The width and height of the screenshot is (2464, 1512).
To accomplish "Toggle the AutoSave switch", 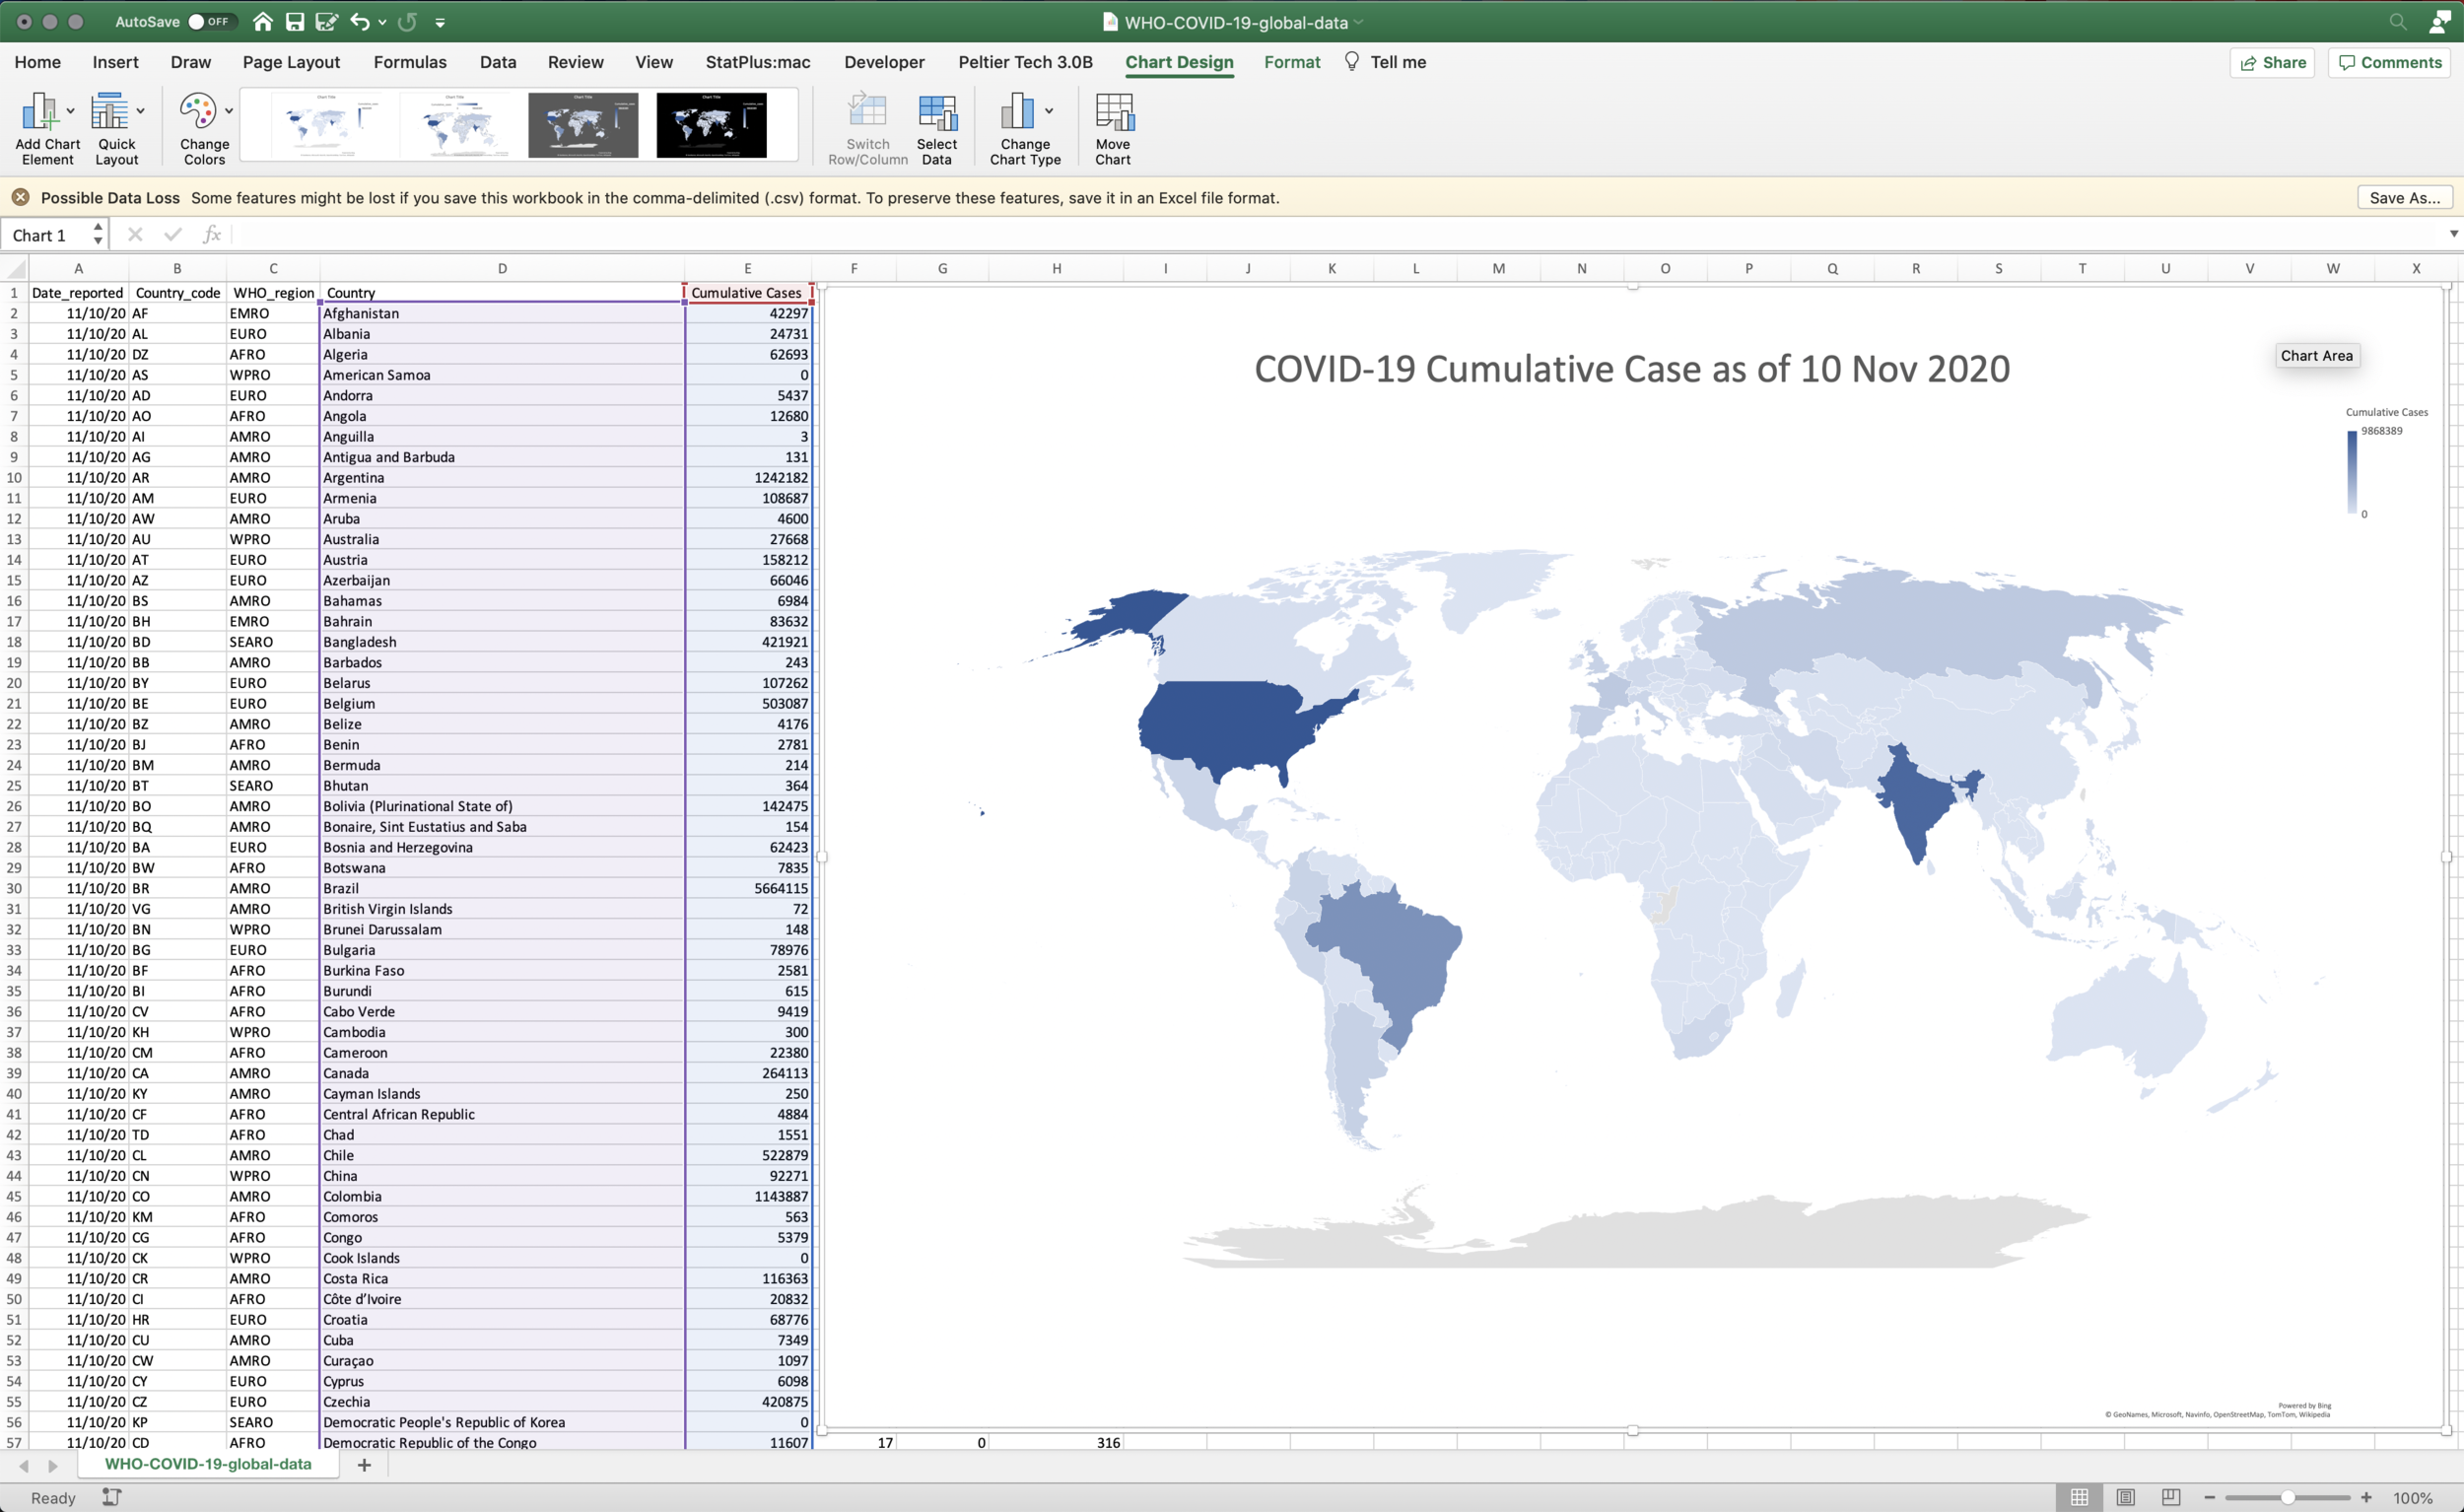I will (x=210, y=22).
